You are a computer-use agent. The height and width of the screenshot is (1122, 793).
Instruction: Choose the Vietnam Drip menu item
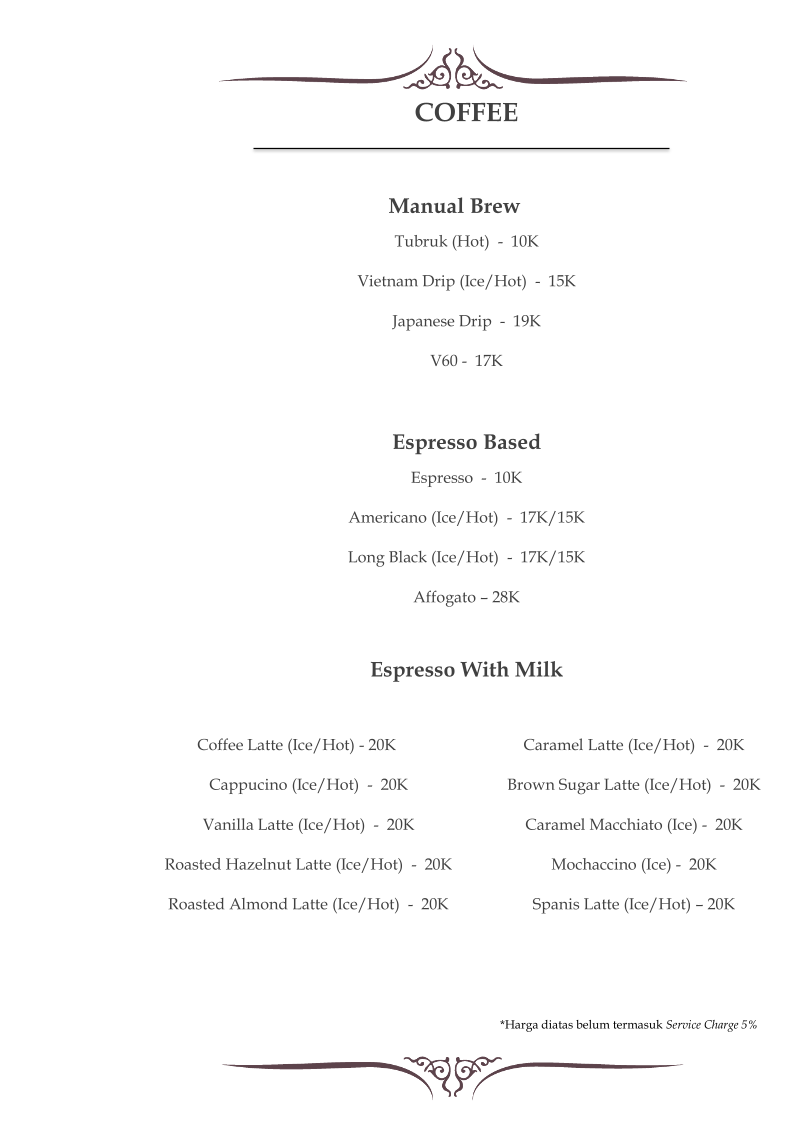pyautogui.click(x=466, y=282)
